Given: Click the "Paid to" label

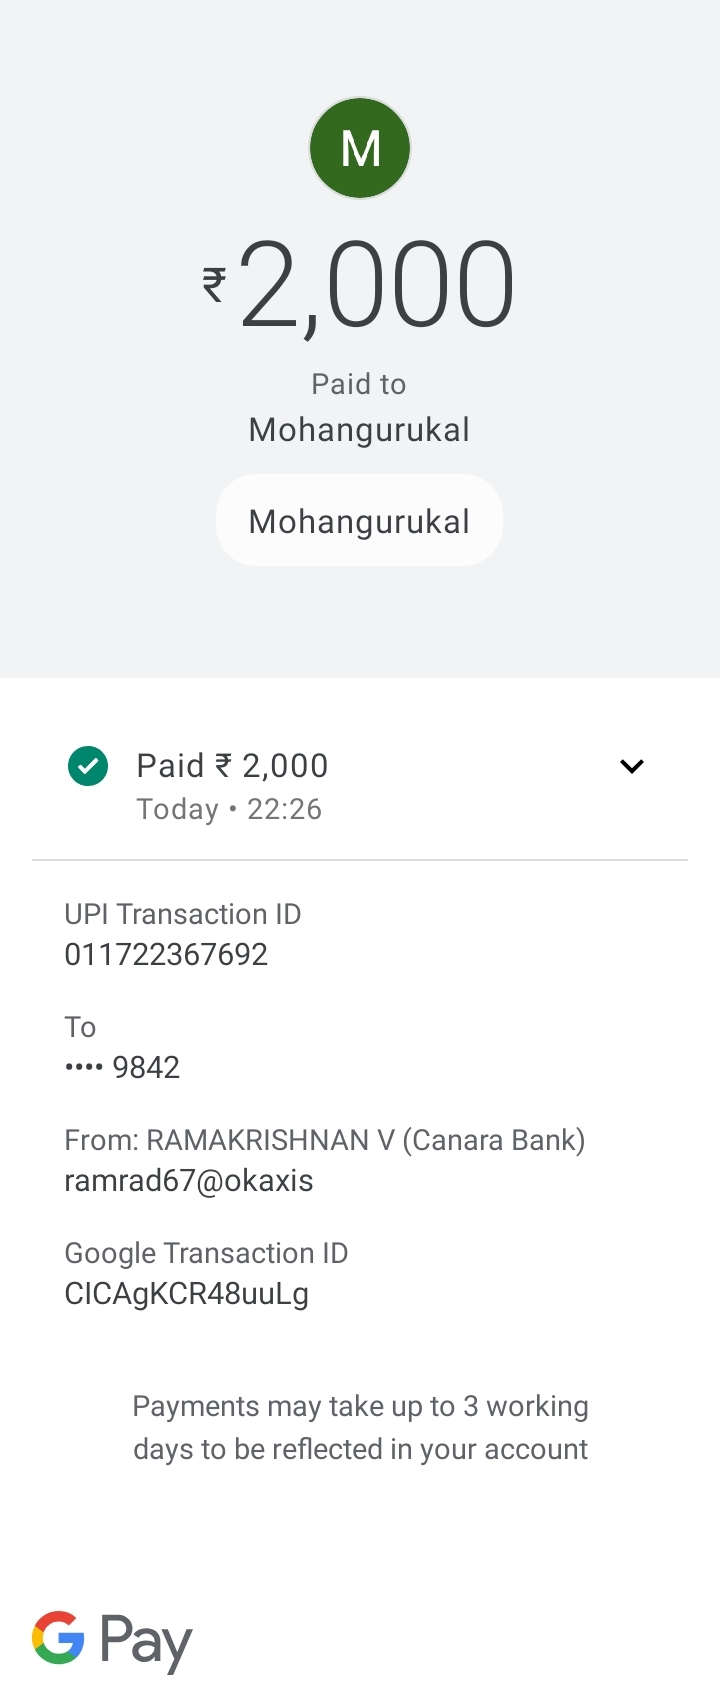Looking at the screenshot, I should tap(359, 384).
